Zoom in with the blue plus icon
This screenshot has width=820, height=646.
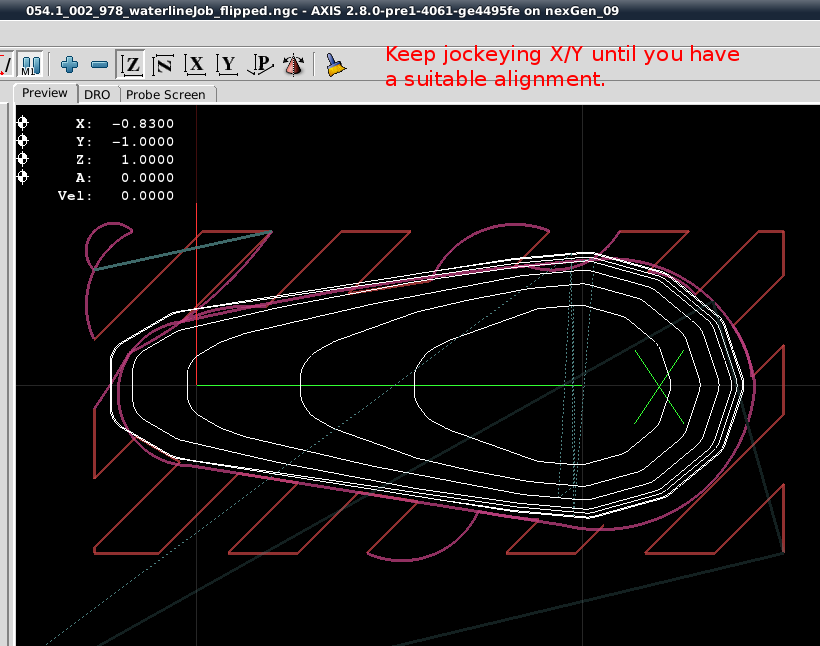[69, 65]
